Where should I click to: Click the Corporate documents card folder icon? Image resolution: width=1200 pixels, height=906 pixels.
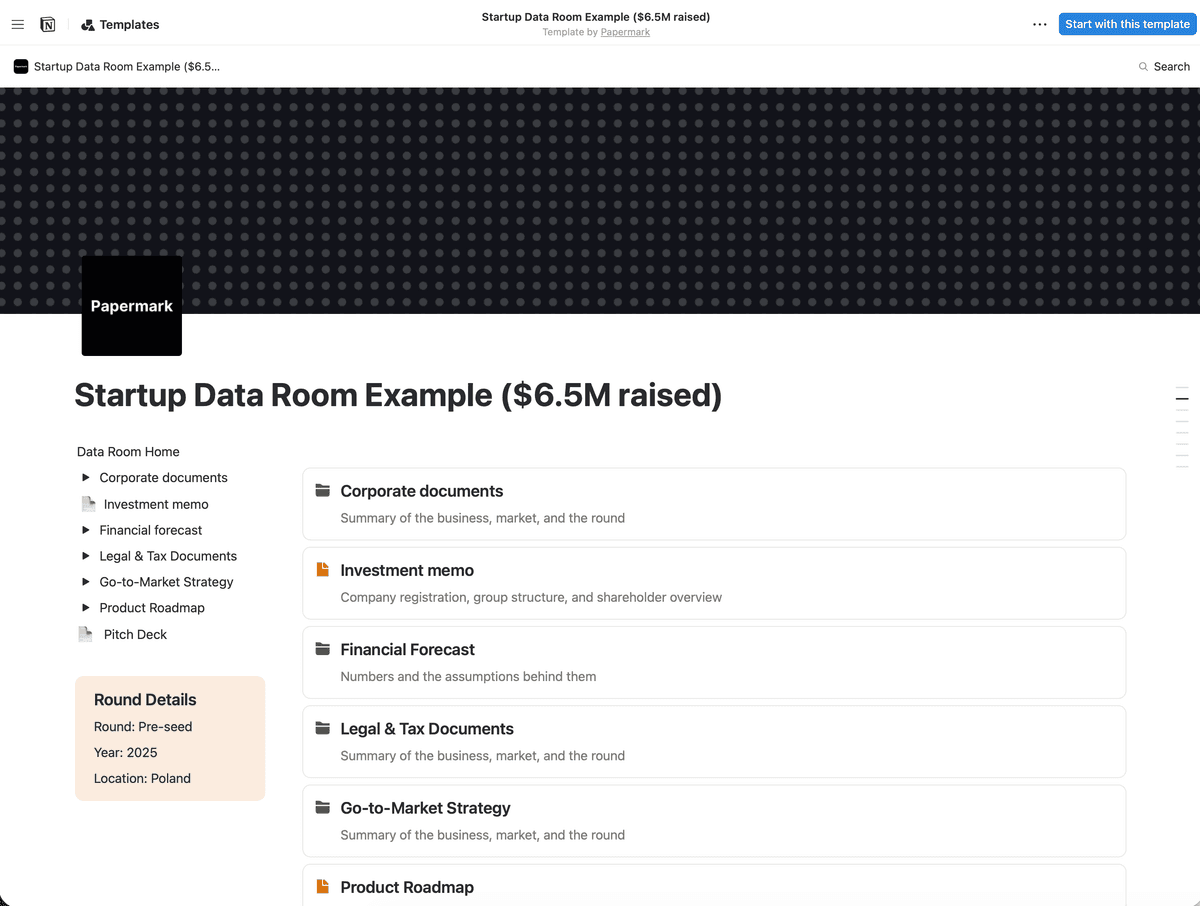tap(322, 490)
